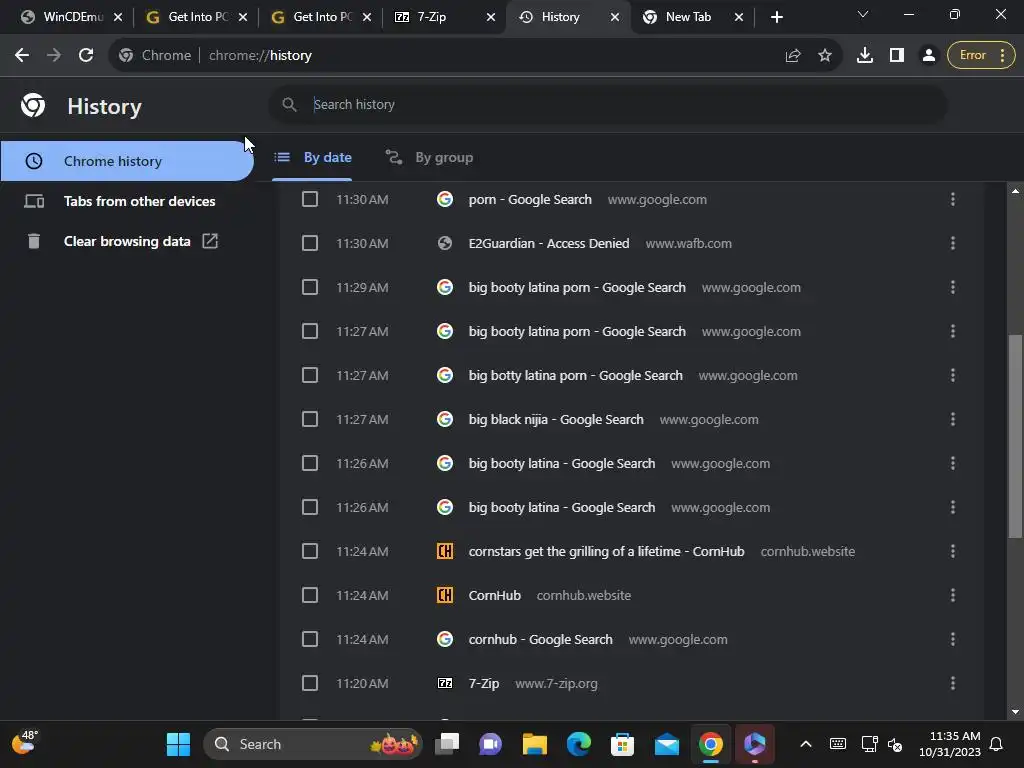The image size is (1024, 768).
Task: Open Mail app from taskbar
Action: click(667, 744)
